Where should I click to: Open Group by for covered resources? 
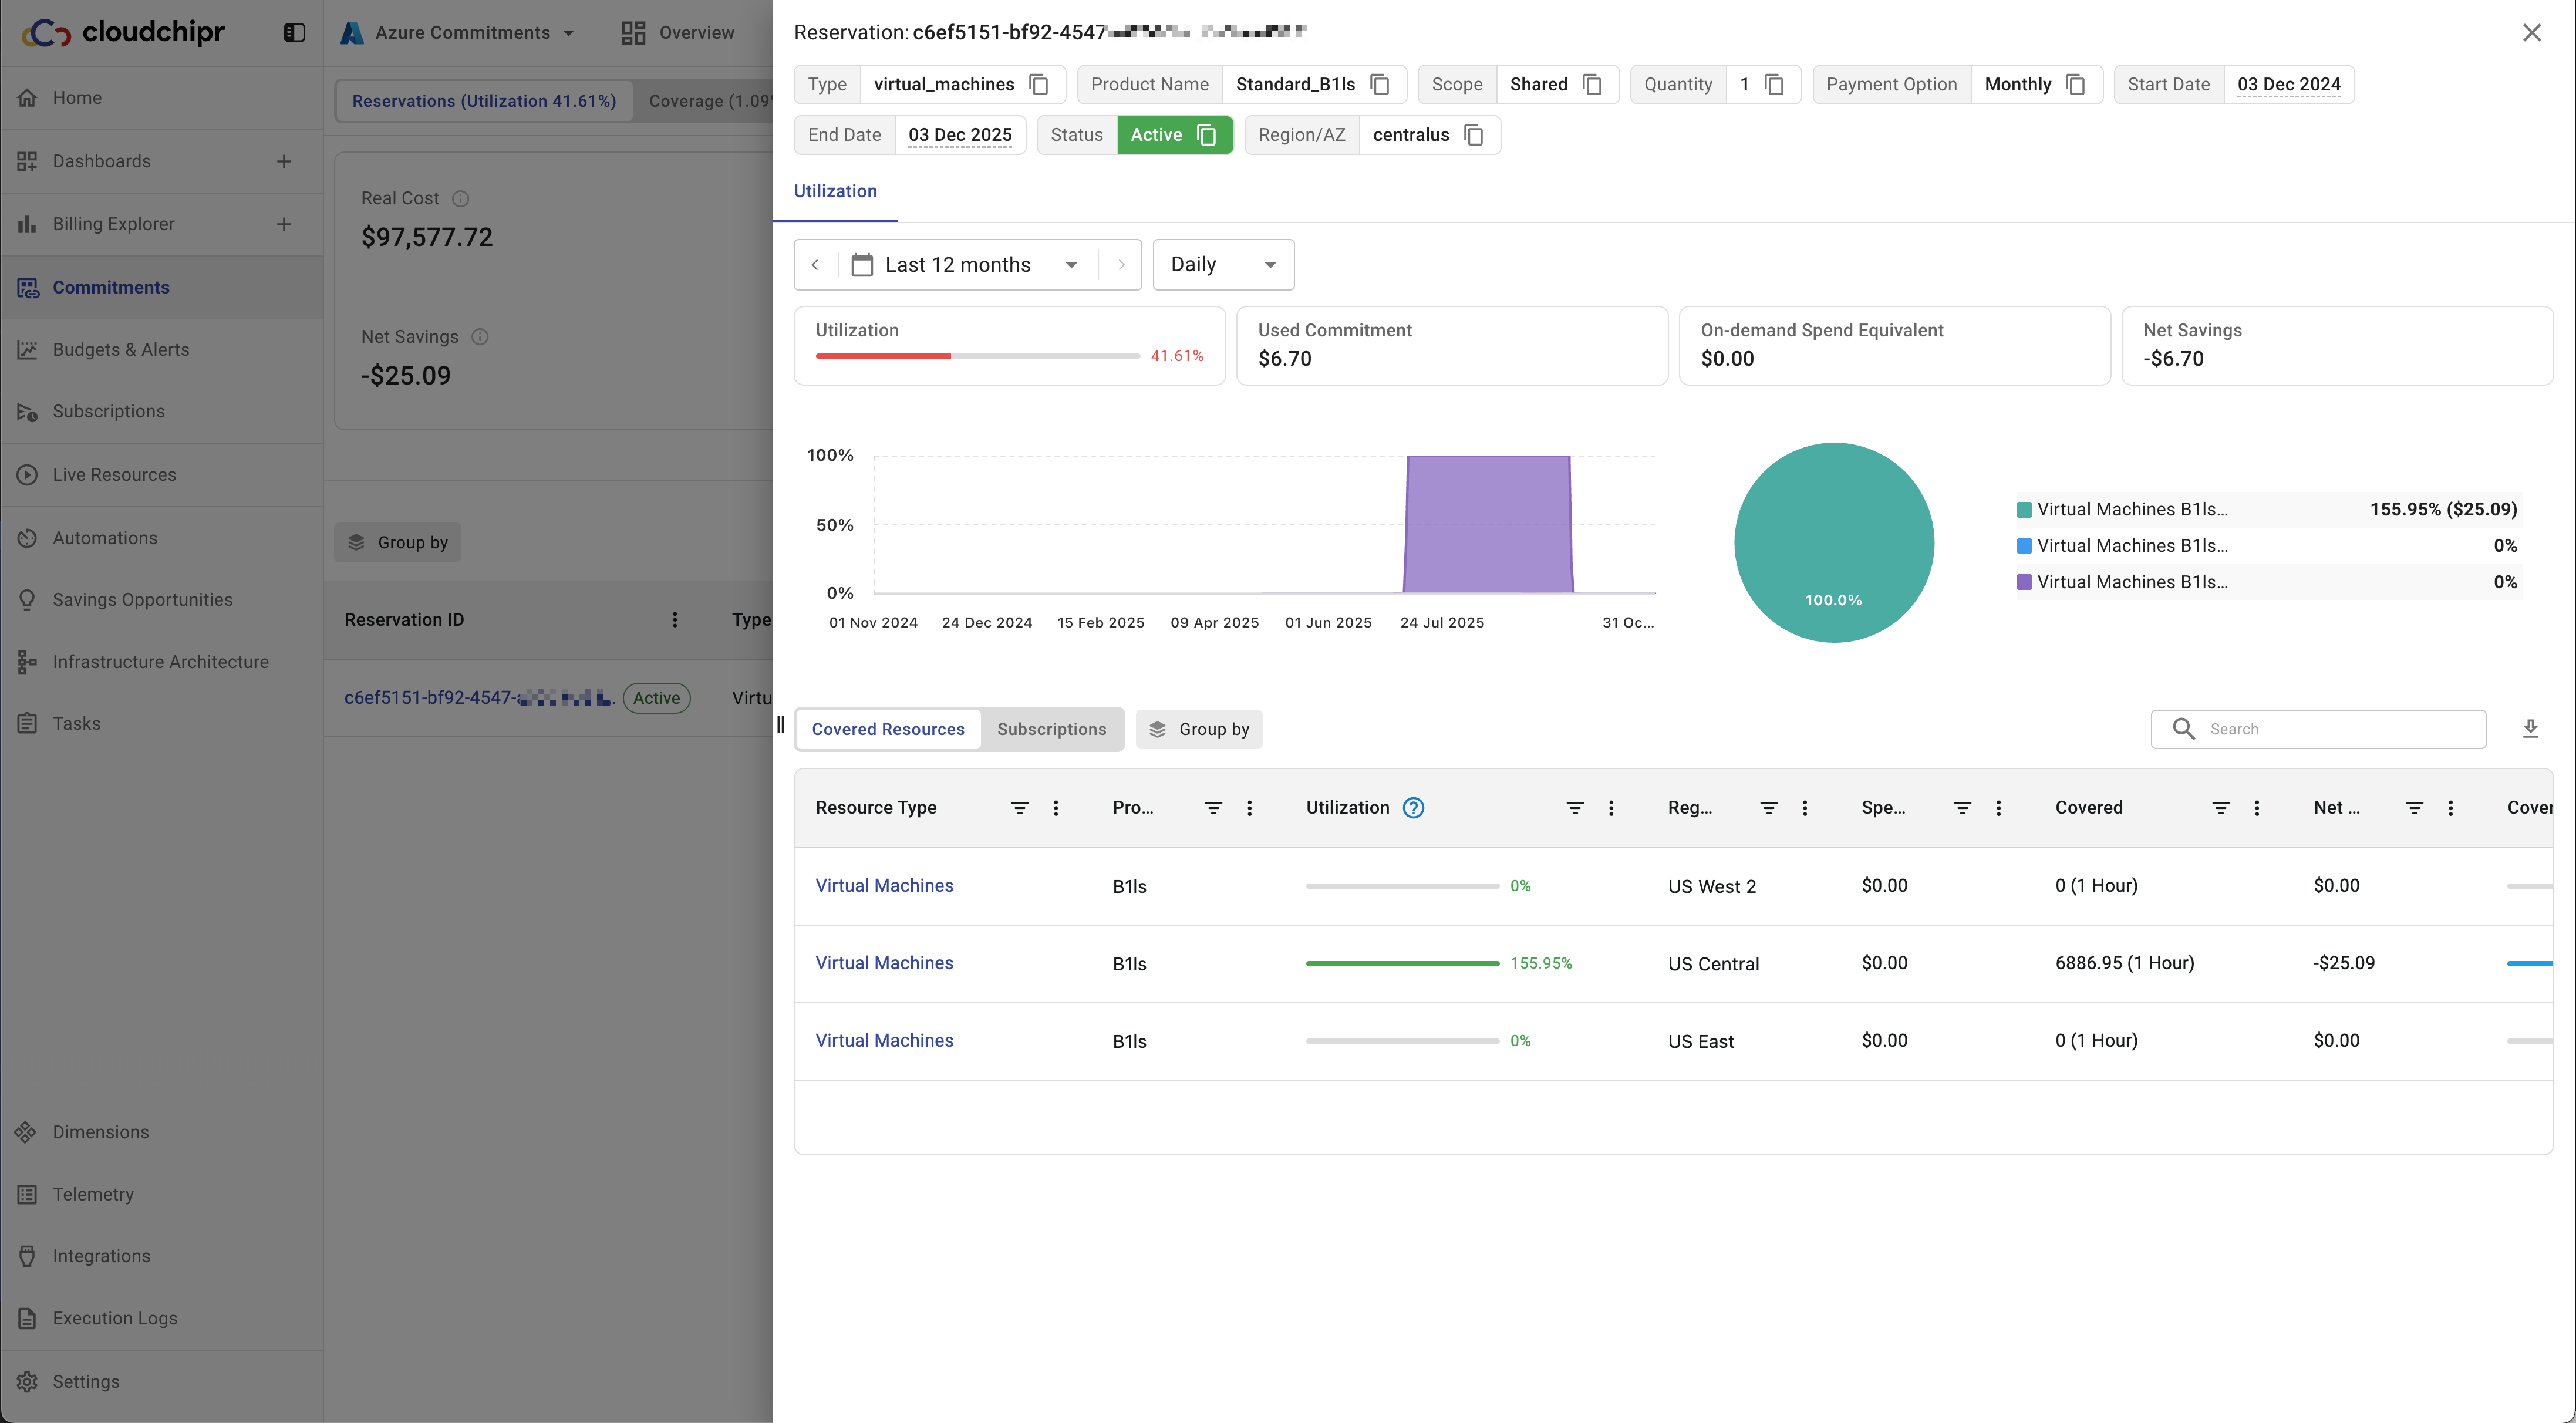pyautogui.click(x=1199, y=729)
